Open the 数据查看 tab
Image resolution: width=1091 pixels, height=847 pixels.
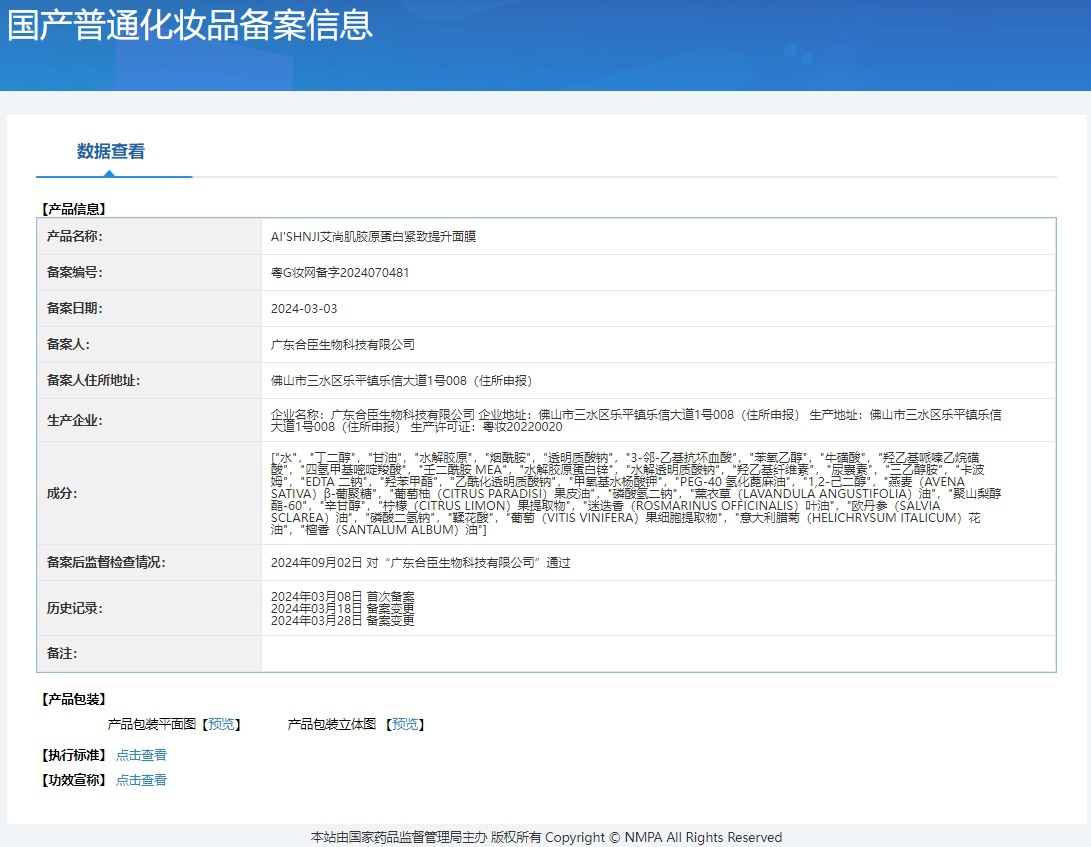[x=111, y=151]
